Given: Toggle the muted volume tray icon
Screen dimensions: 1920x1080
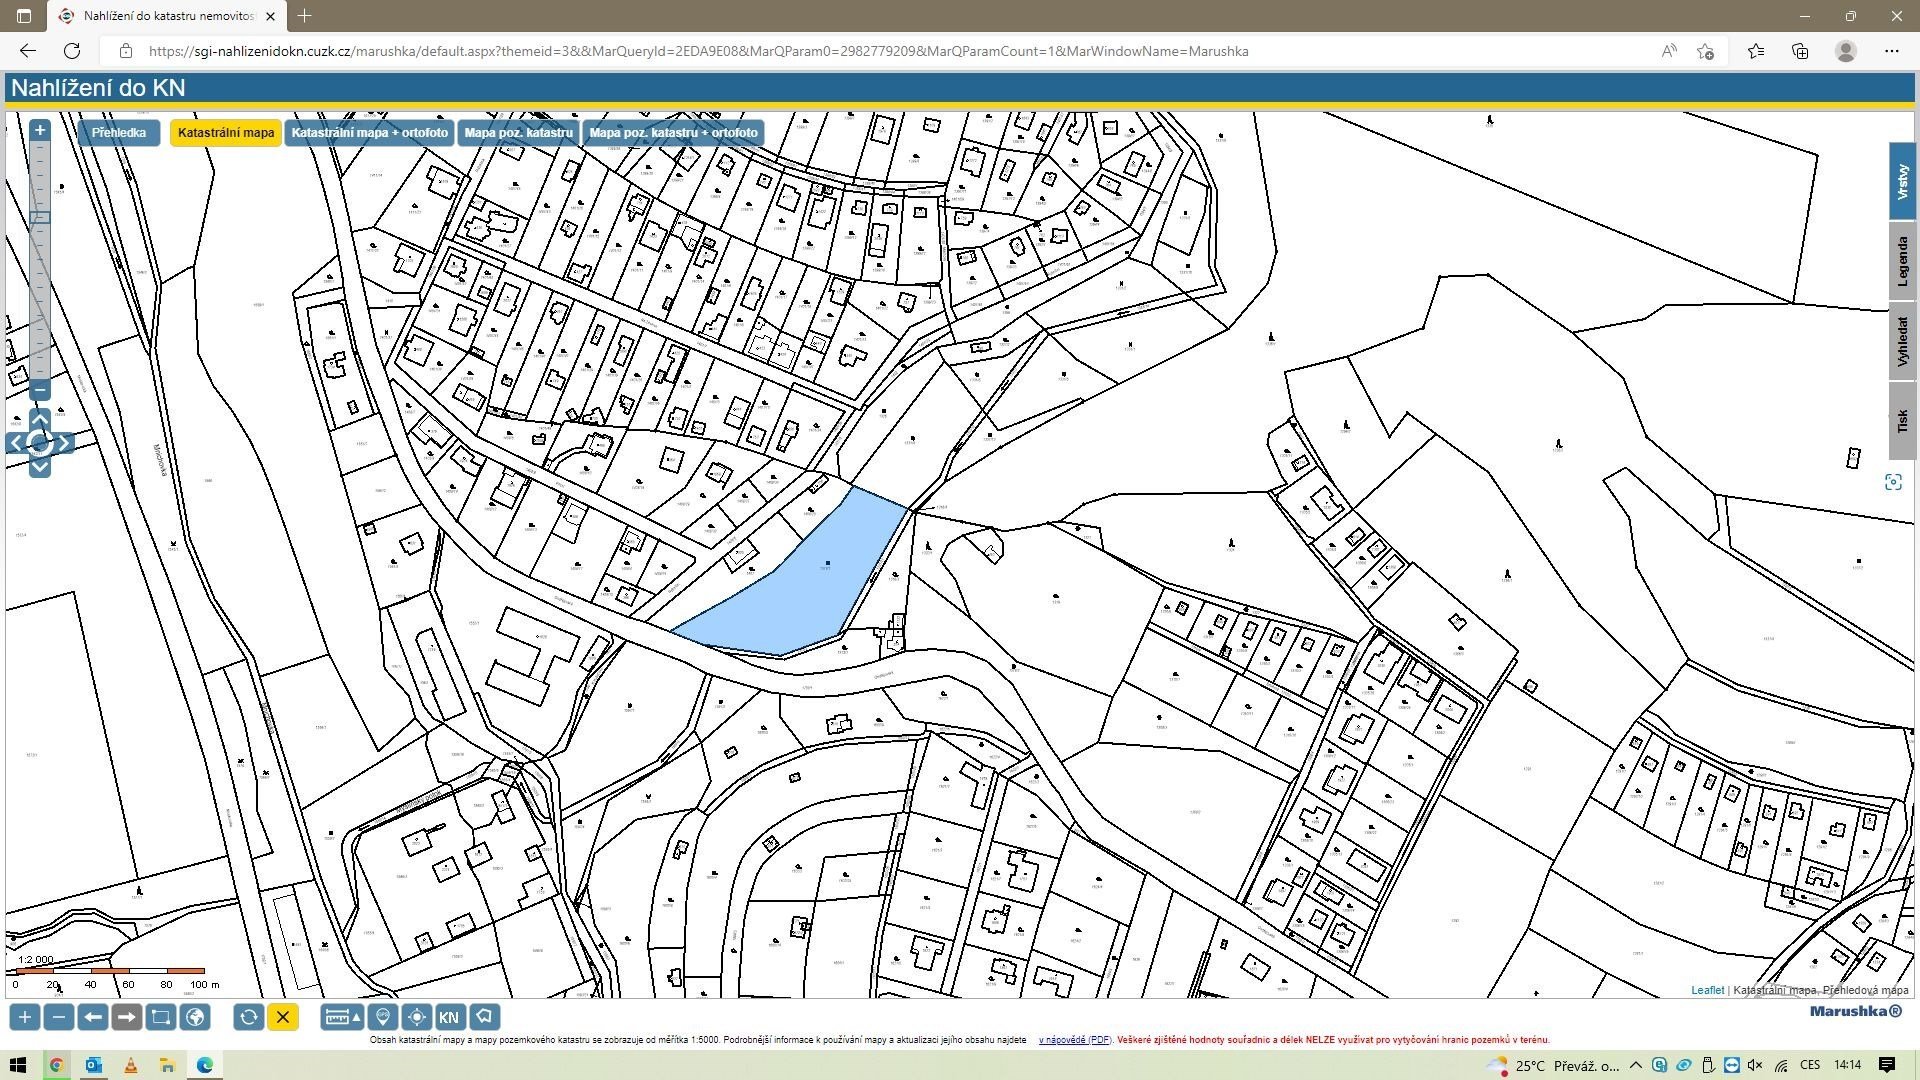Looking at the screenshot, I should tap(1755, 1065).
